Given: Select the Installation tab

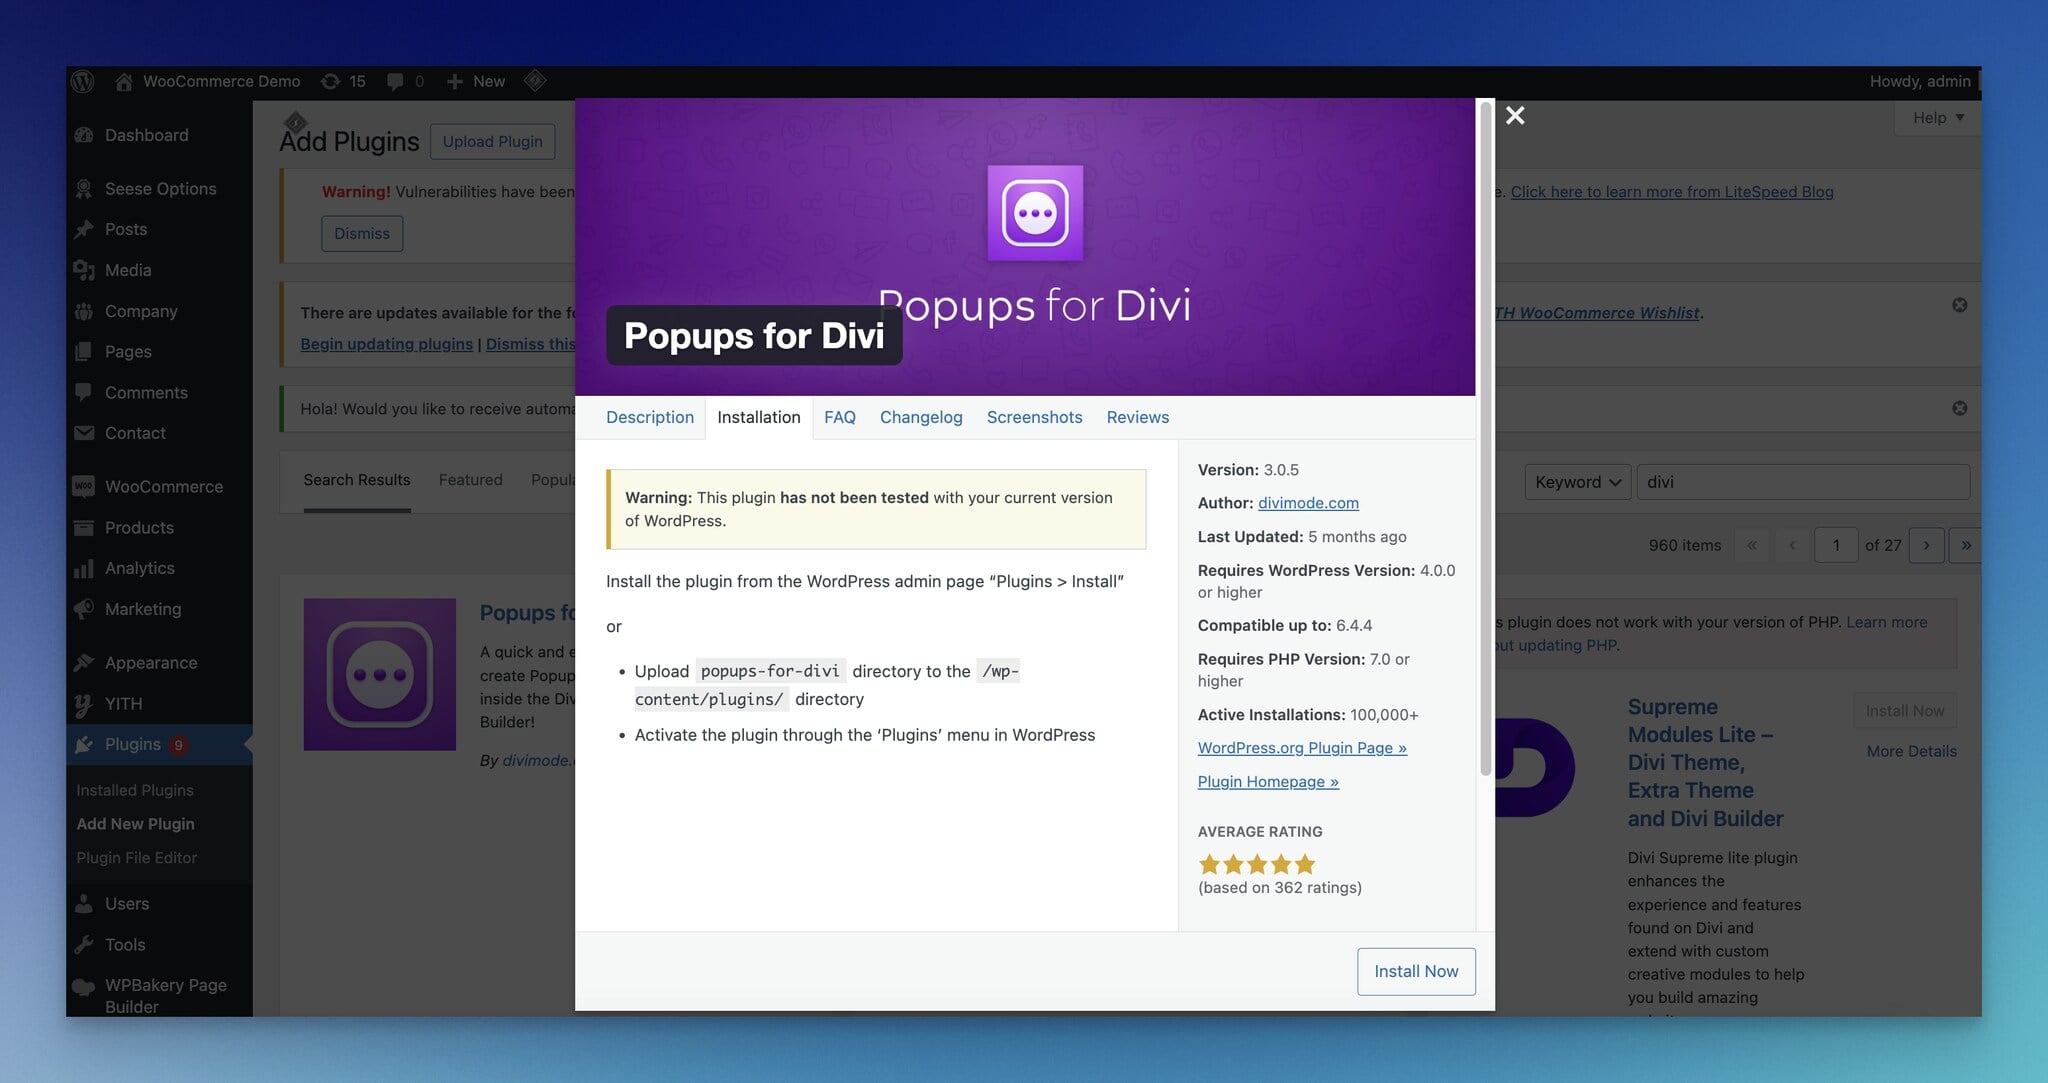Looking at the screenshot, I should click(x=758, y=417).
